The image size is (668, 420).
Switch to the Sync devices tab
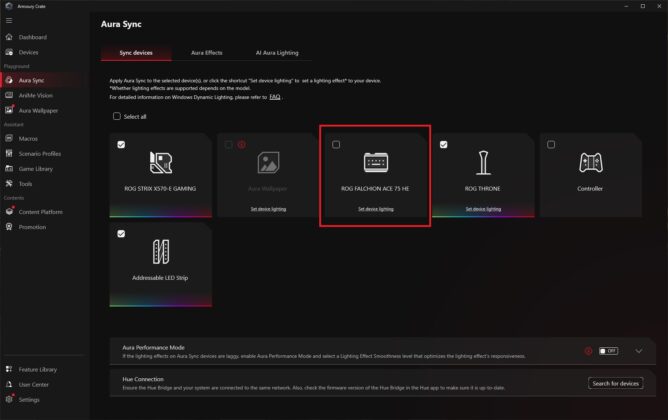(136, 53)
